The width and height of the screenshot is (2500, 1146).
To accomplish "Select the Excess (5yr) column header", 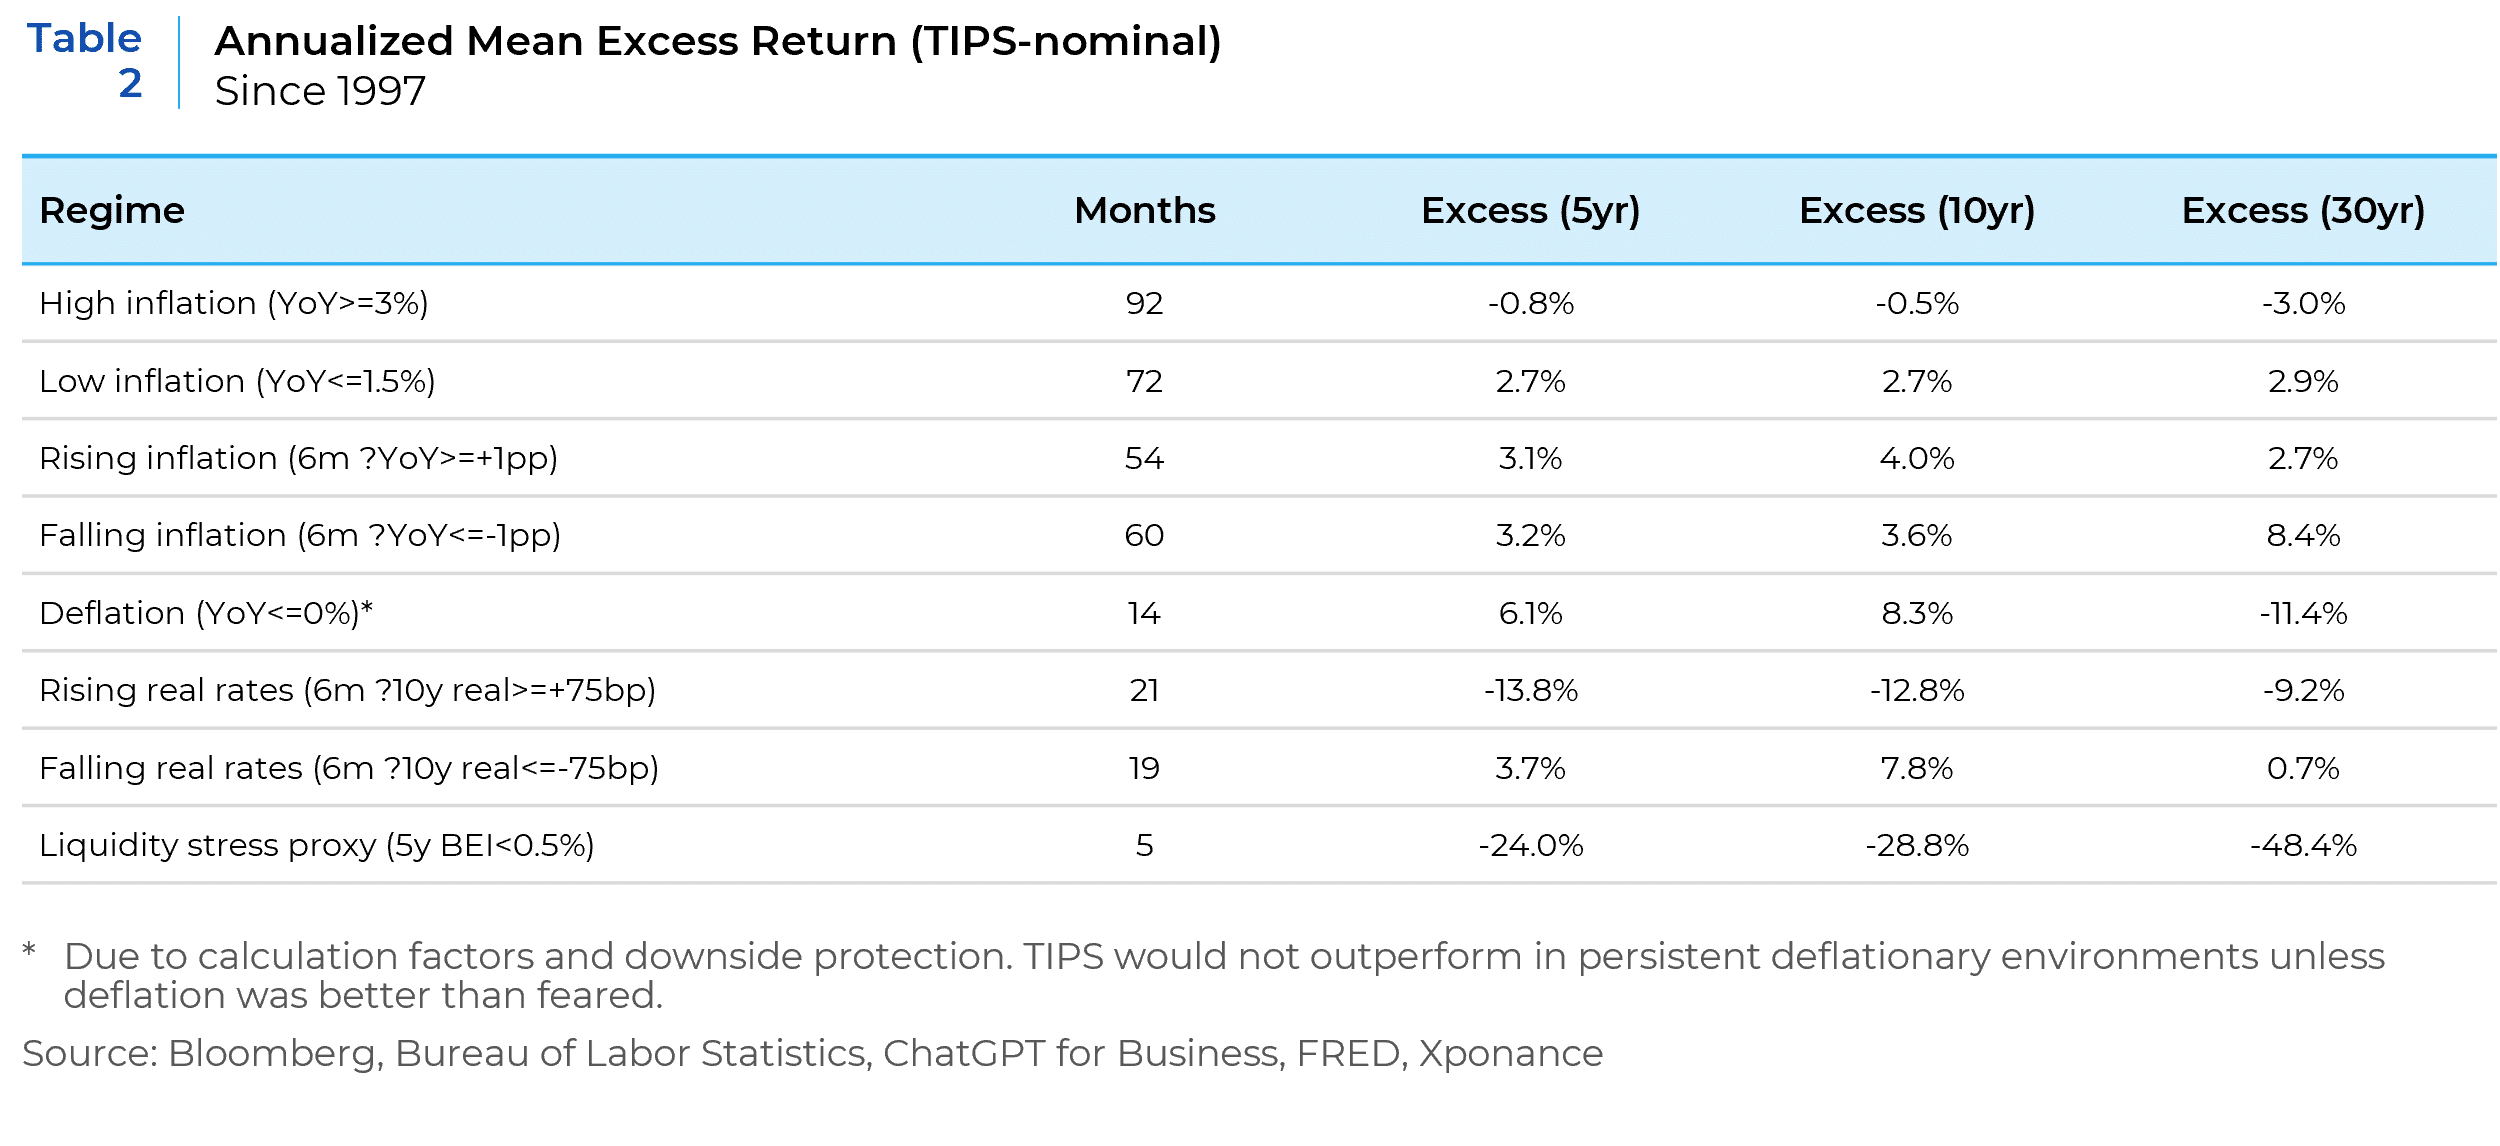I will click(x=1530, y=211).
